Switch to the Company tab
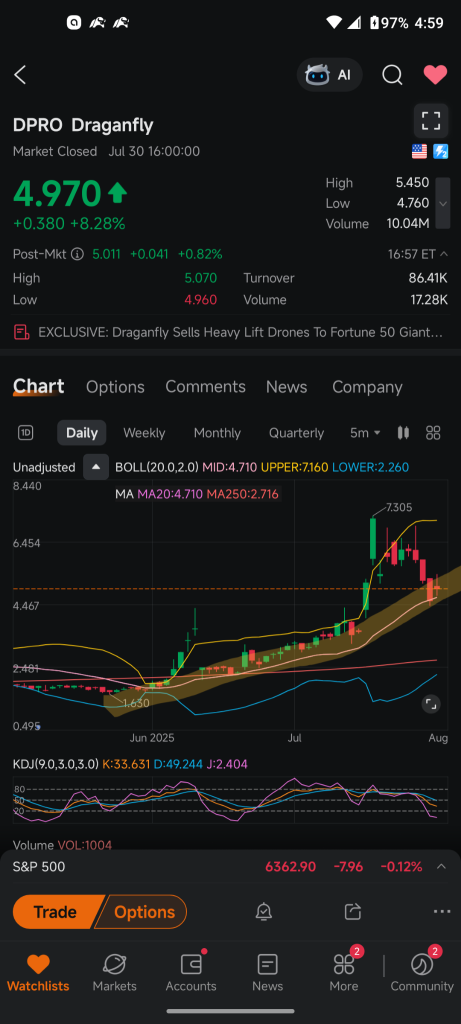This screenshot has width=461, height=1024. coord(367,387)
